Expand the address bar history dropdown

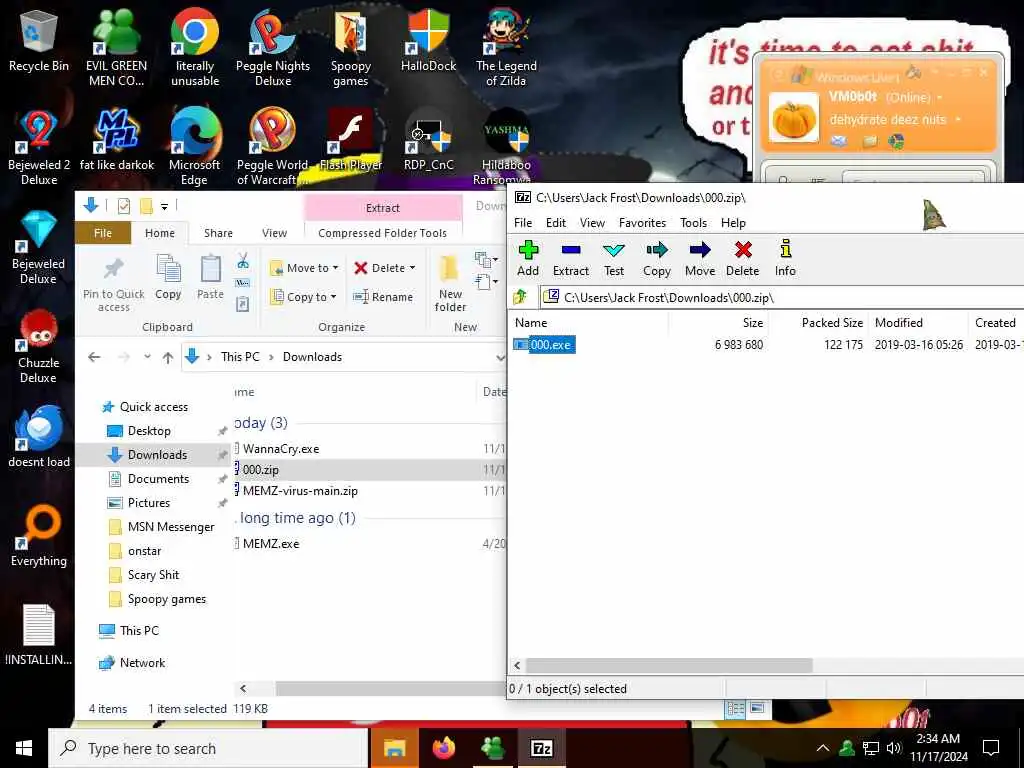click(x=500, y=357)
